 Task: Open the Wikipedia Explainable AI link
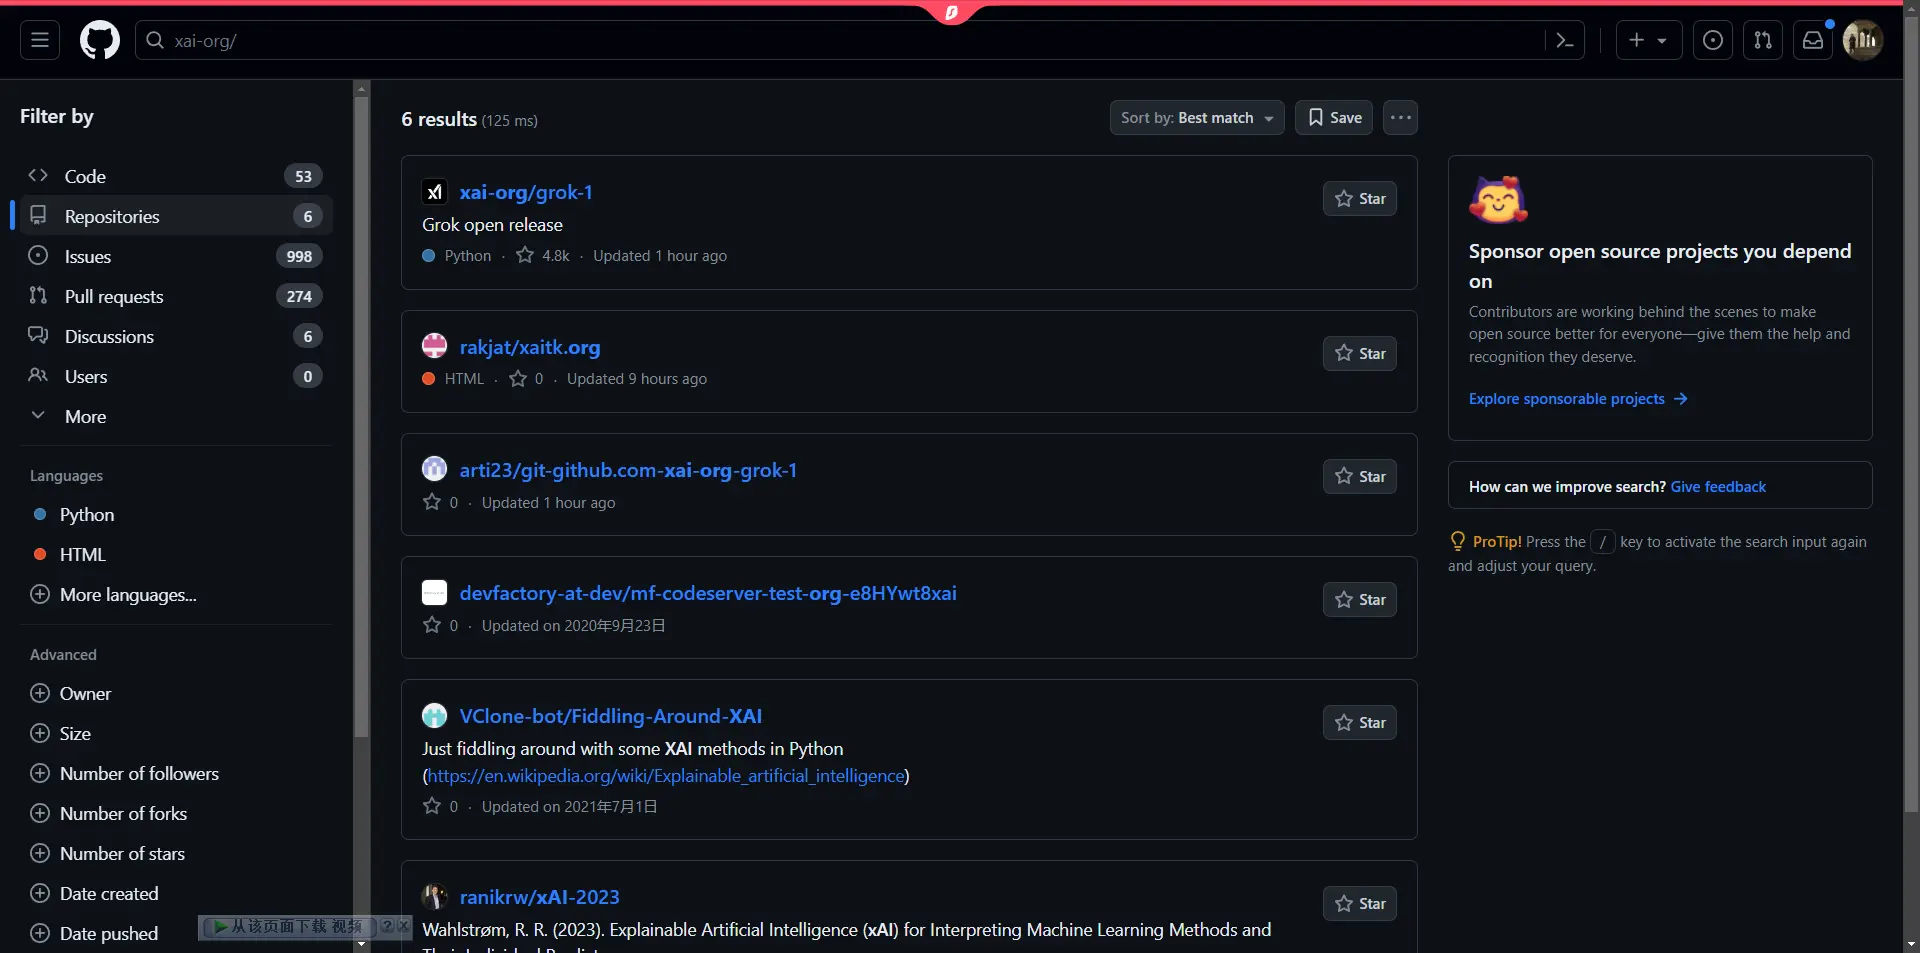tap(666, 775)
